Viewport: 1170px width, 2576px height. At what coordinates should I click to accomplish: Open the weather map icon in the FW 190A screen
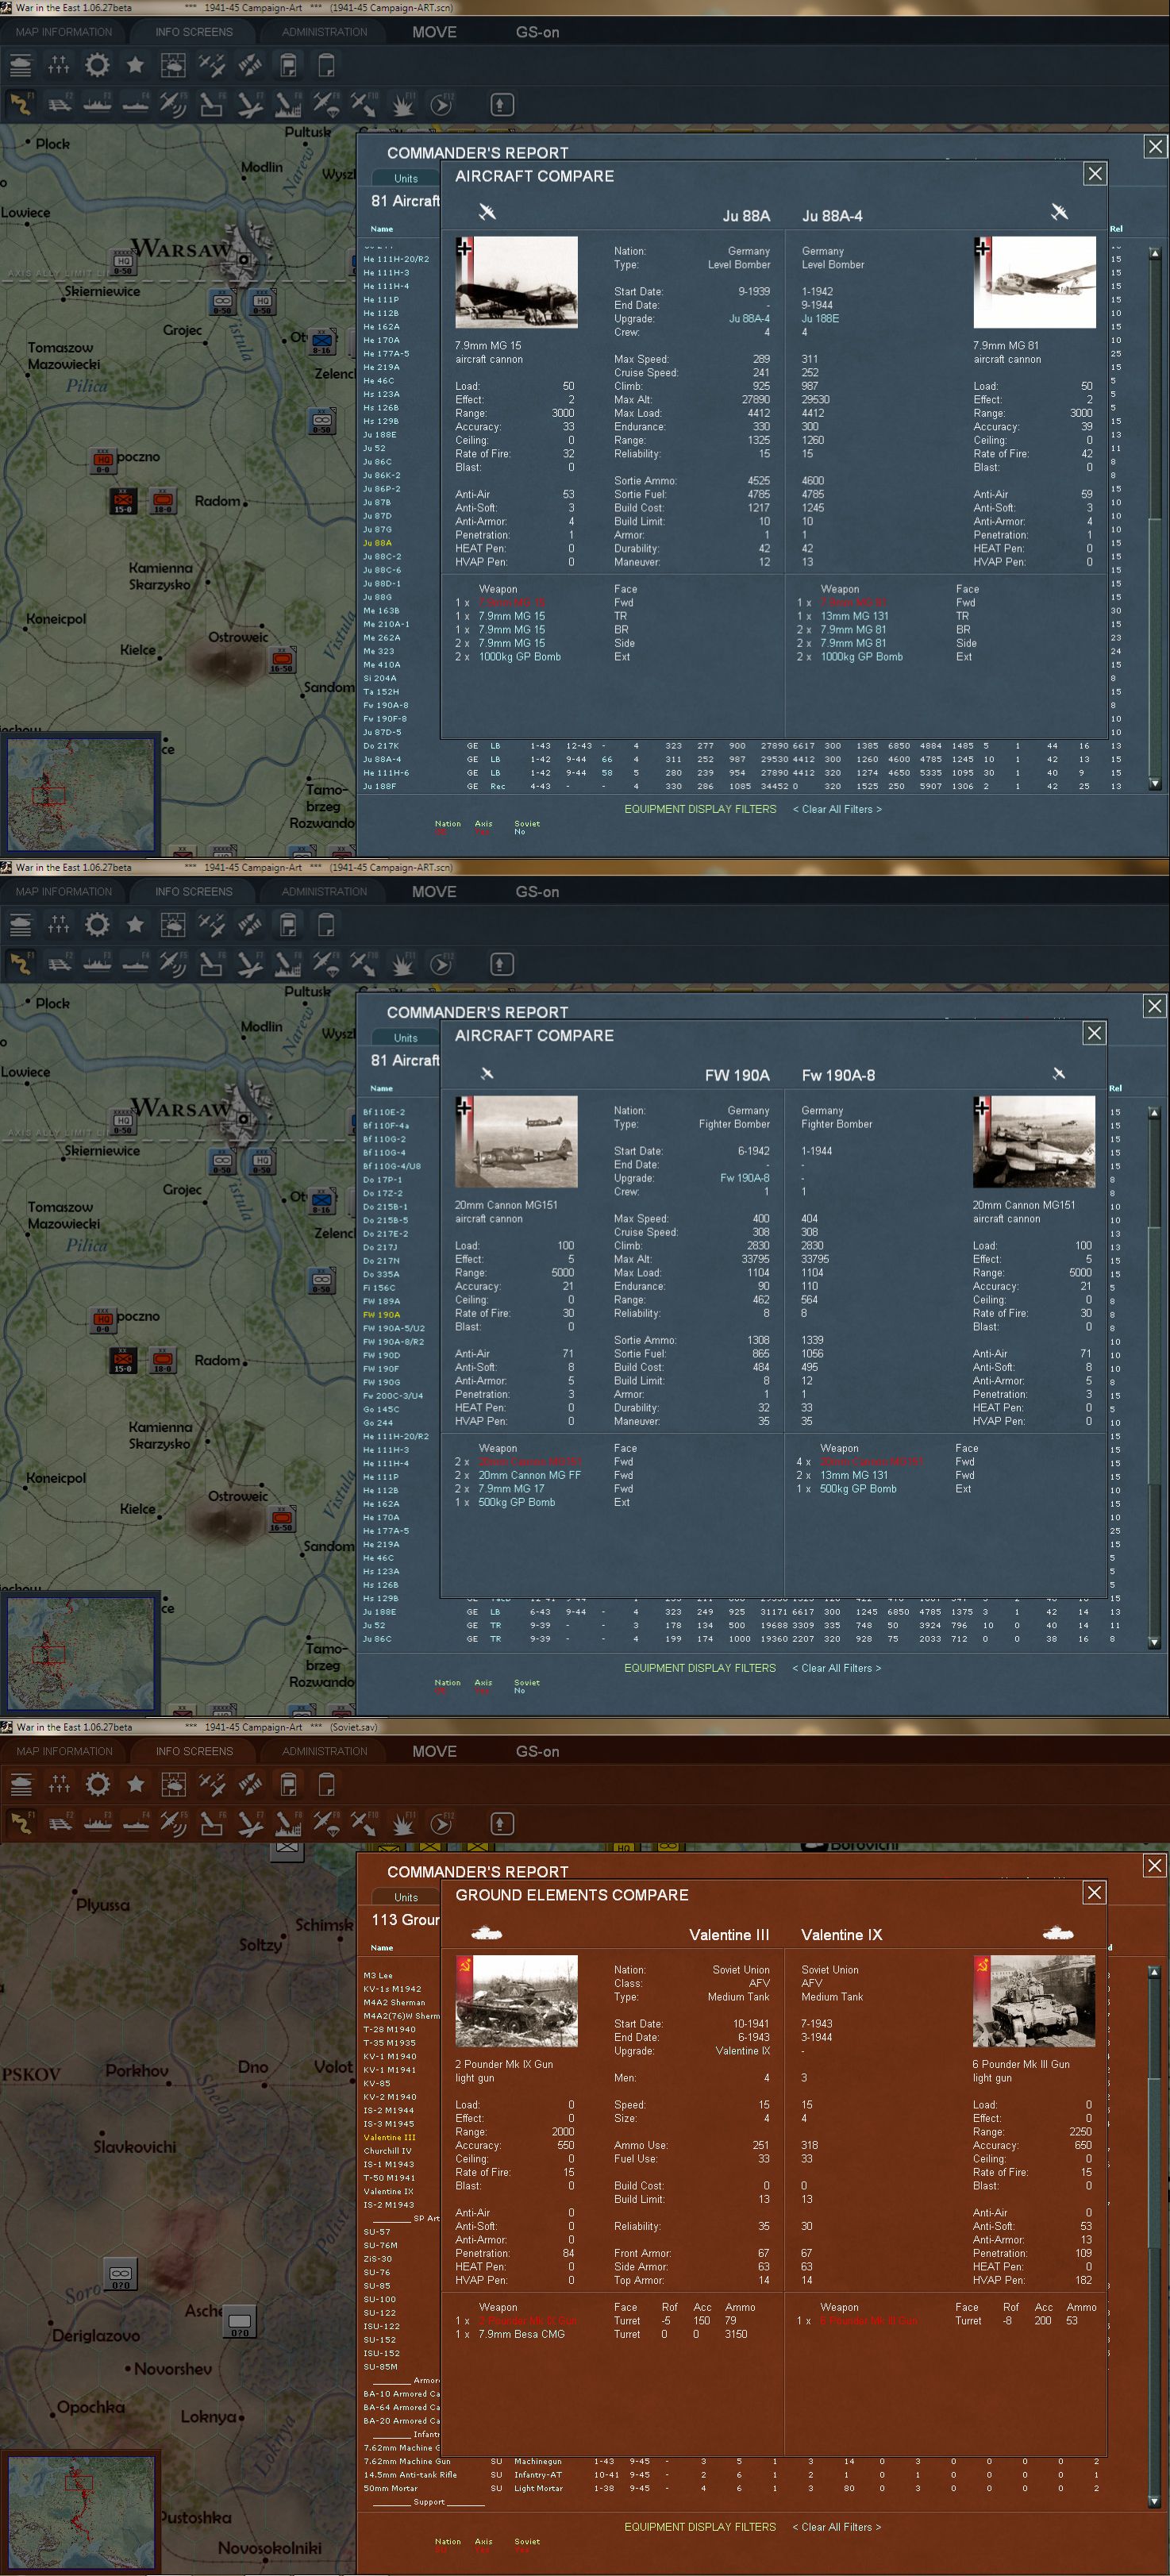pyautogui.click(x=173, y=925)
